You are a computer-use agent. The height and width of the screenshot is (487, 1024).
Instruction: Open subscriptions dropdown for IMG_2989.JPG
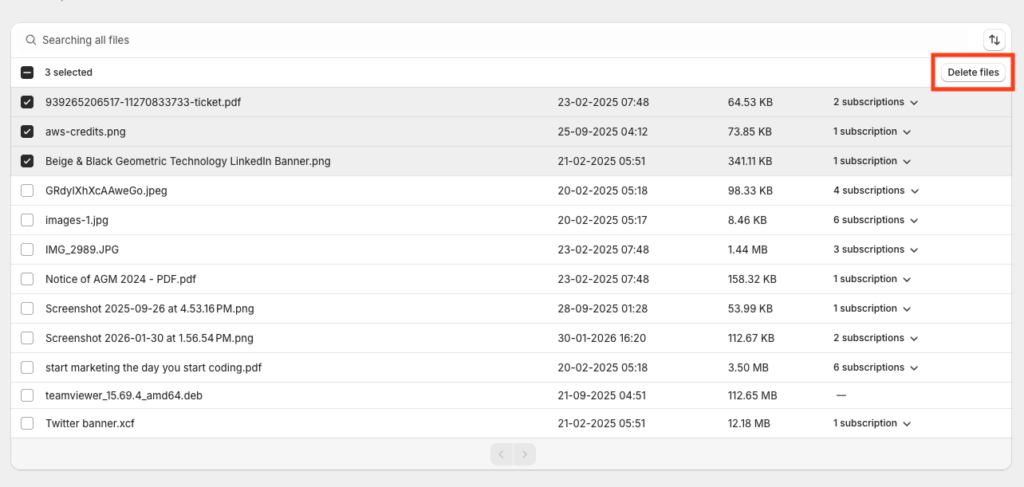[x=876, y=250]
